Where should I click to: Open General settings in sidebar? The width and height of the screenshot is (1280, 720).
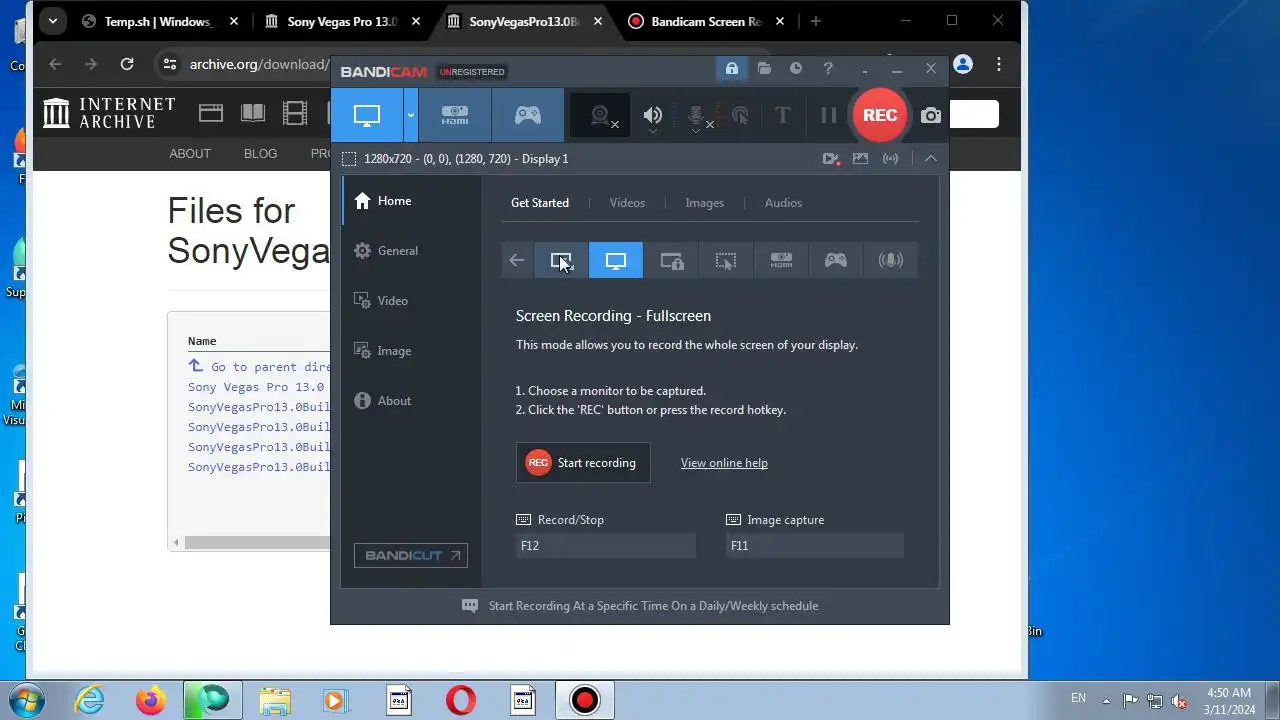pyautogui.click(x=412, y=251)
